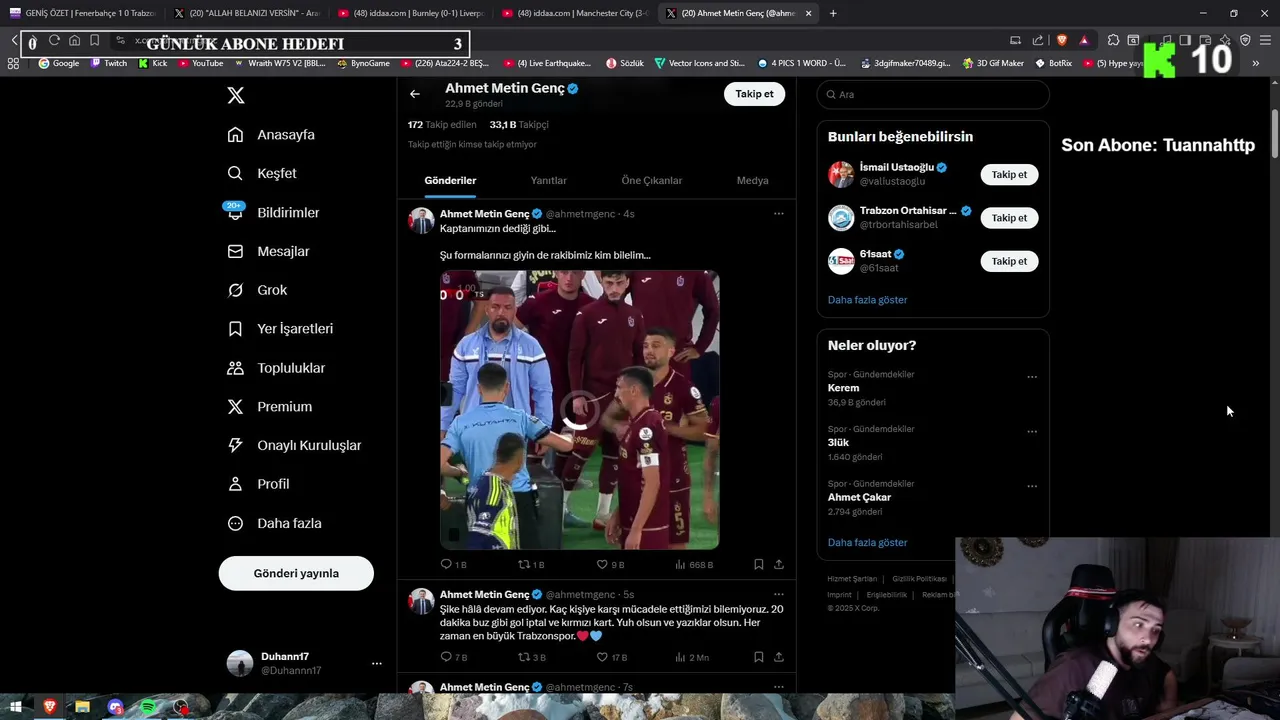Like the tweet showing 9 B likes
Viewport: 1280px width, 720px height.
click(x=610, y=564)
